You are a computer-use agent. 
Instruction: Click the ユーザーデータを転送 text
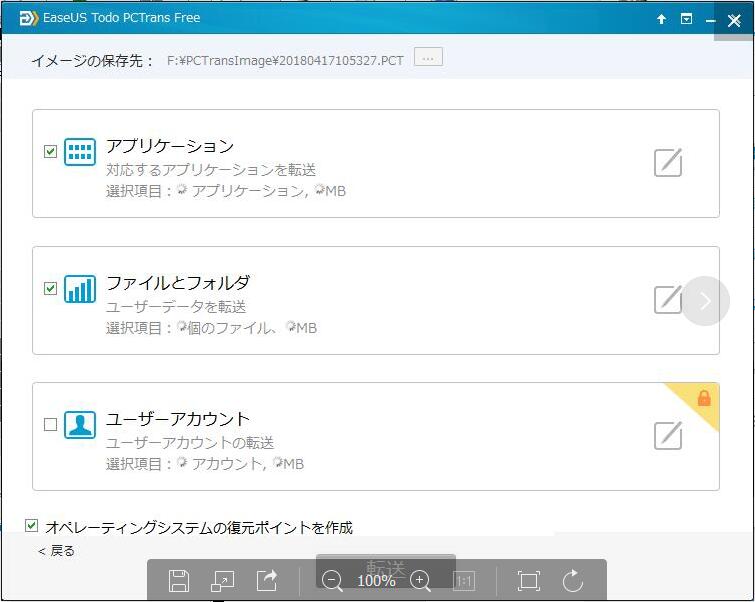tap(176, 306)
